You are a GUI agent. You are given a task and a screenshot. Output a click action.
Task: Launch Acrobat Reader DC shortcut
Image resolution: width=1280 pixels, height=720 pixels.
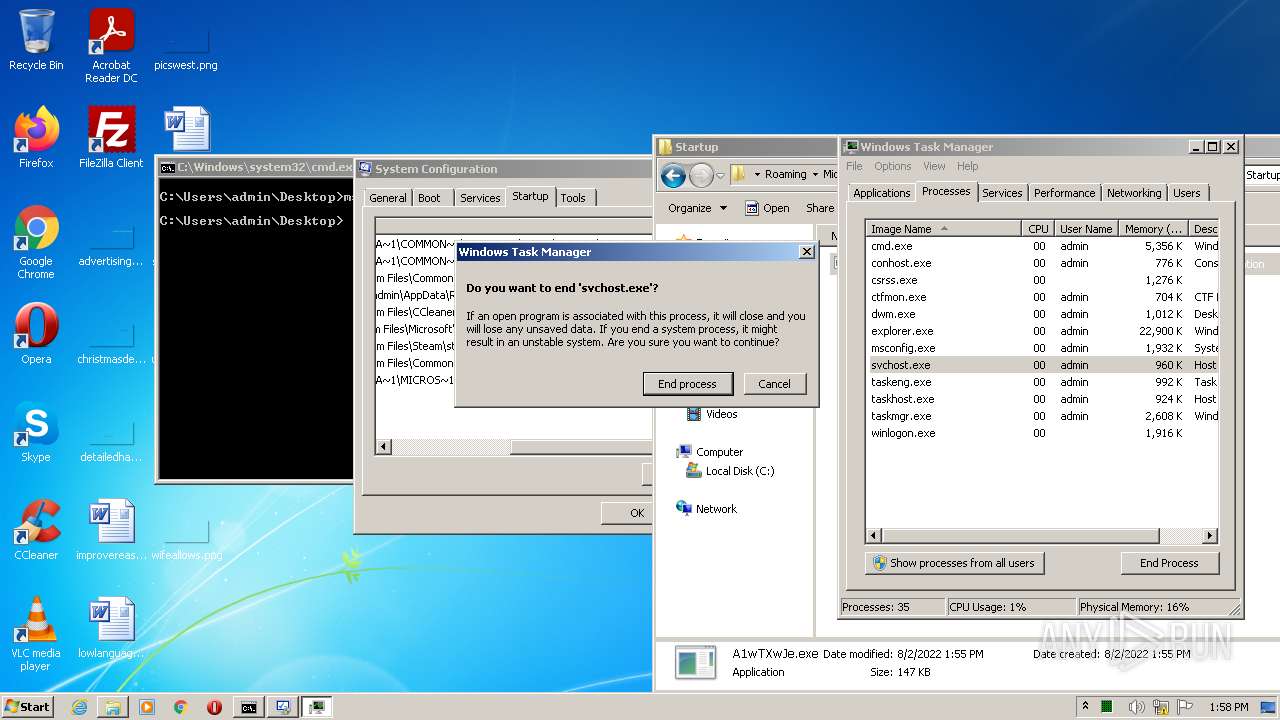(111, 46)
